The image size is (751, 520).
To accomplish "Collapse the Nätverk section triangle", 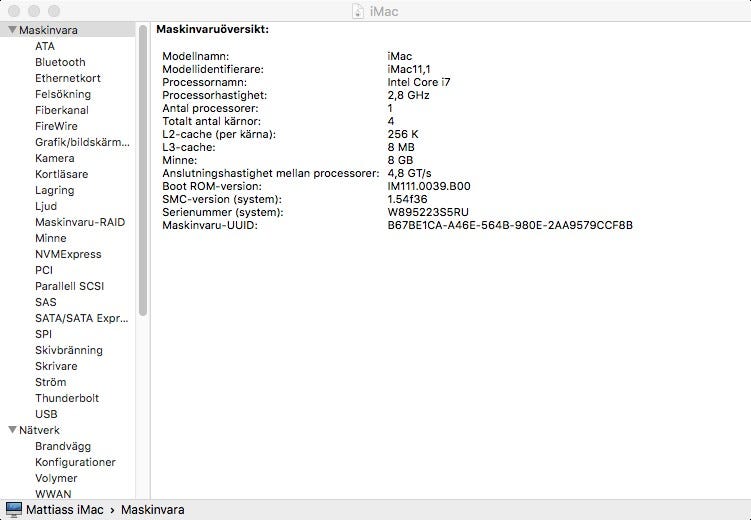I will [x=11, y=430].
